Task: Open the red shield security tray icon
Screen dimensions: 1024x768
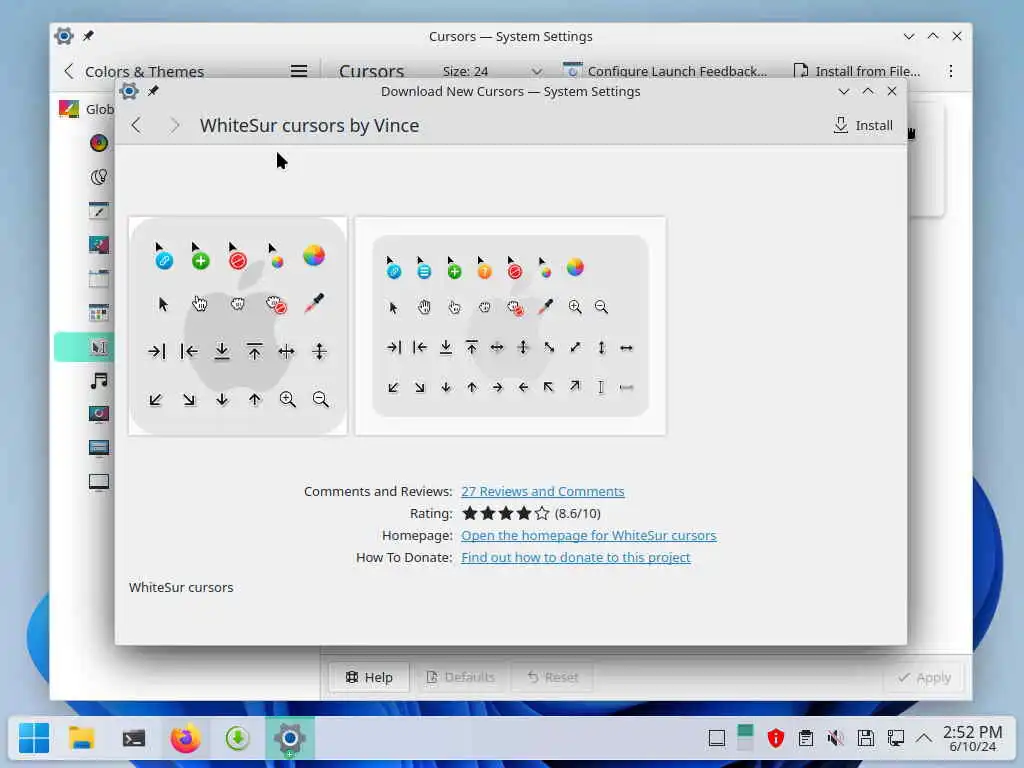Action: [x=776, y=739]
